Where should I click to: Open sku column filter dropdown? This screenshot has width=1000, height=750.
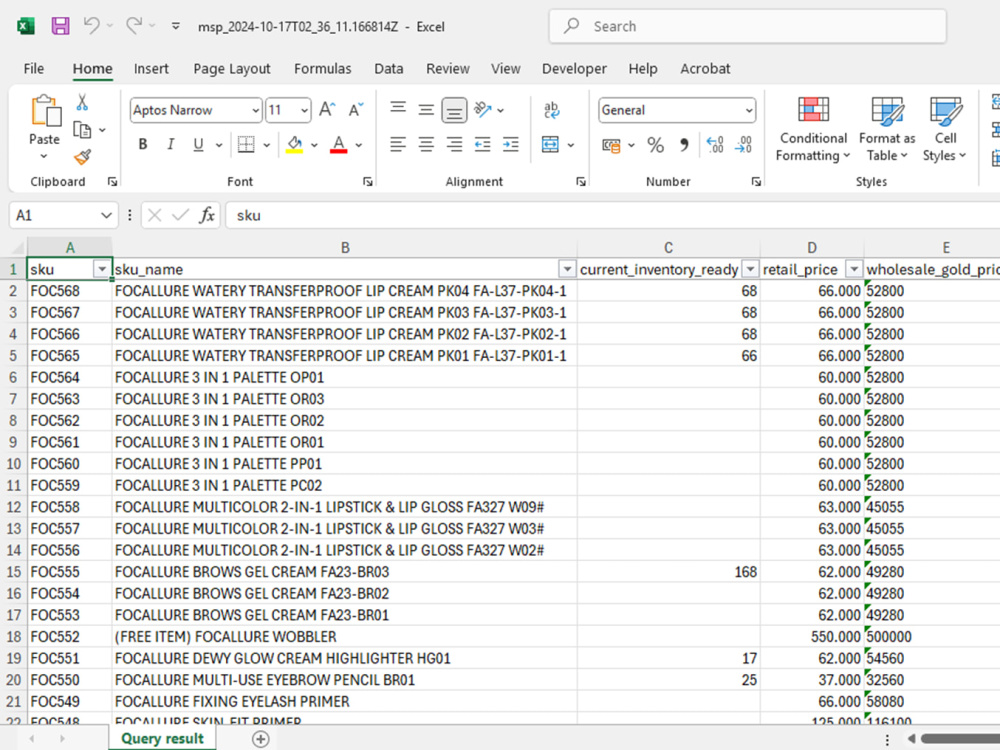click(102, 269)
